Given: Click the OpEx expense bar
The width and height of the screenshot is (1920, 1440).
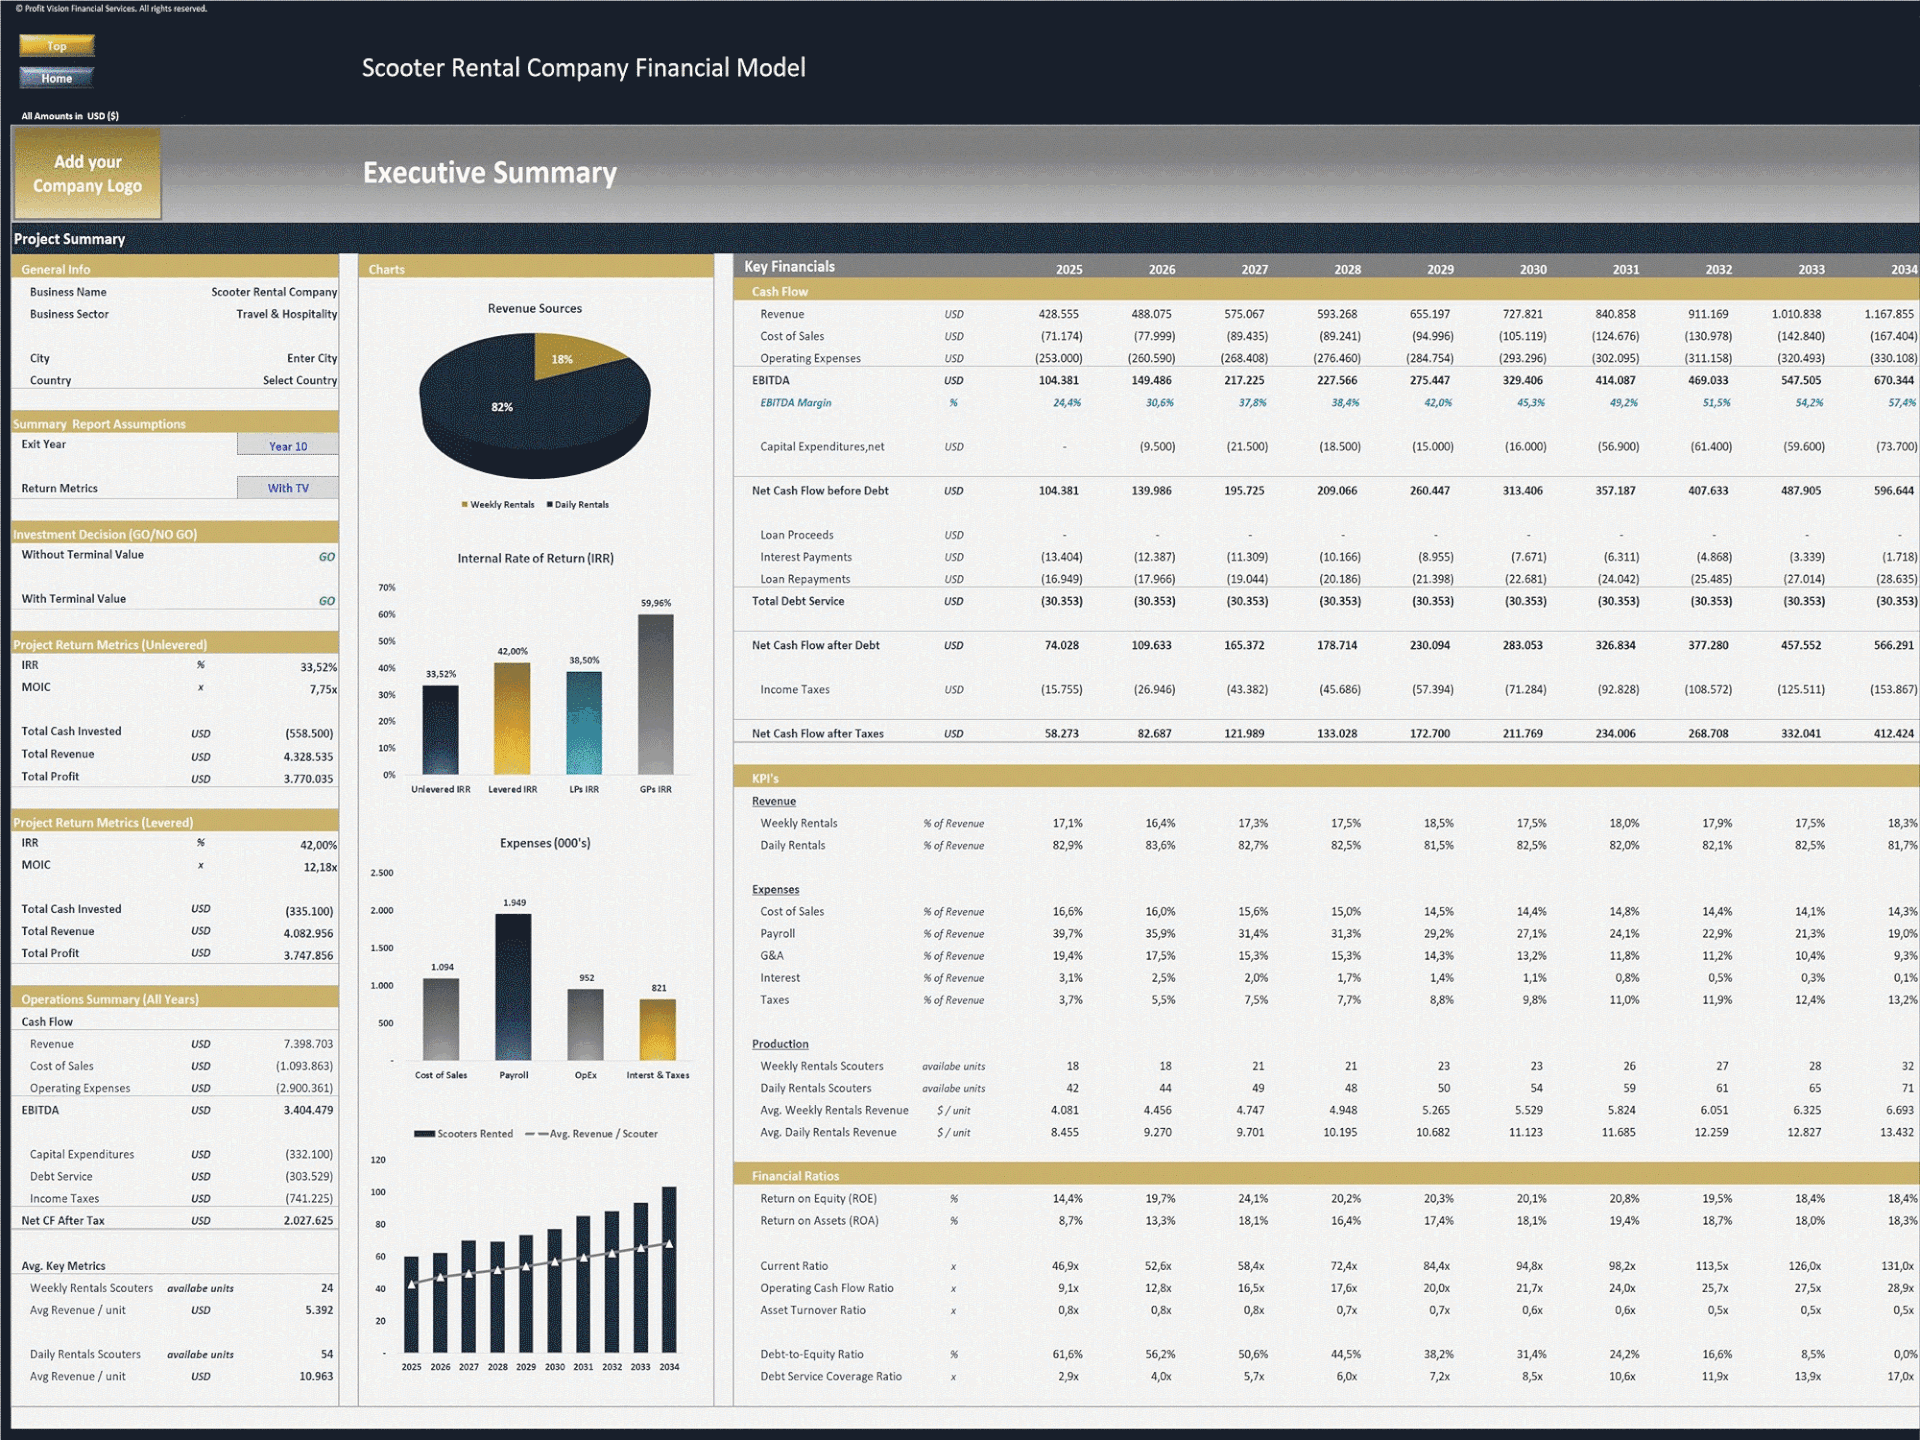Looking at the screenshot, I should (586, 1025).
